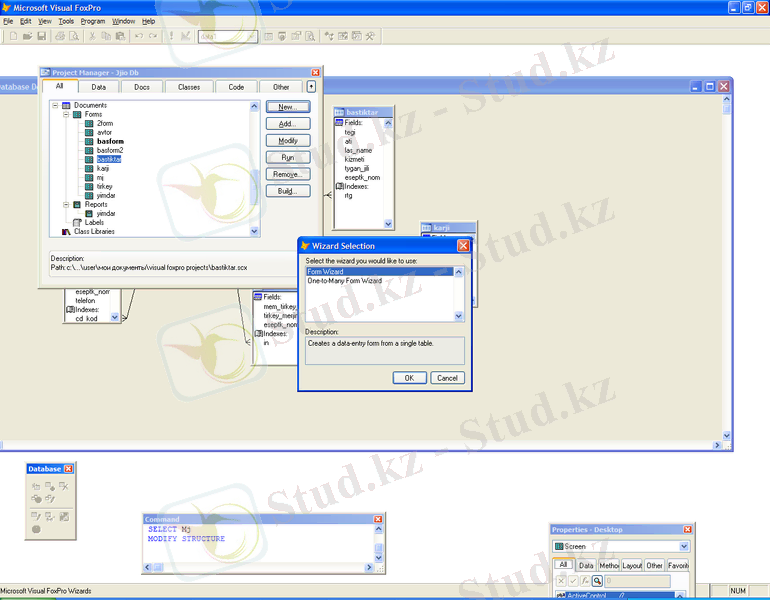Switch to the Classes tab in Project Manager
This screenshot has width=770, height=600.
point(189,87)
